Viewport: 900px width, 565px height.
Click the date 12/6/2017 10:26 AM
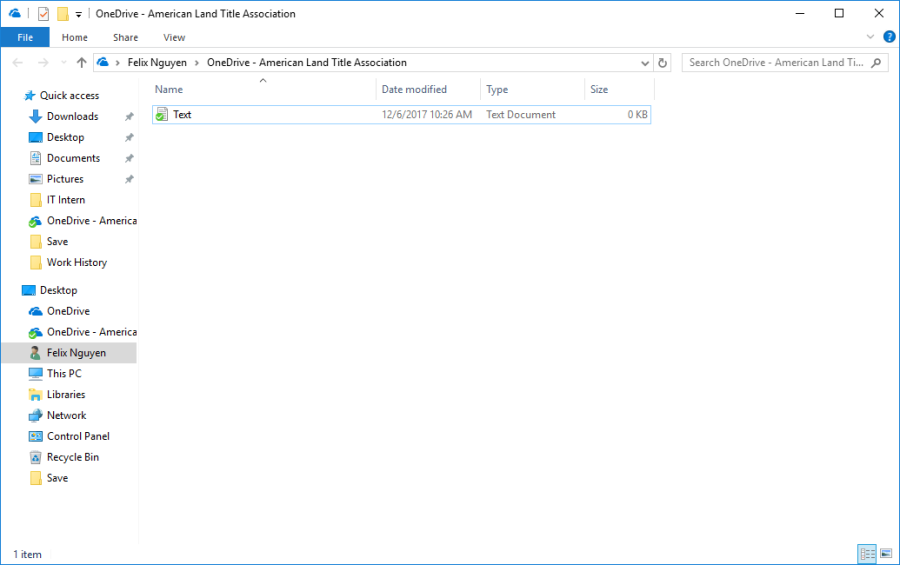pyautogui.click(x=426, y=114)
